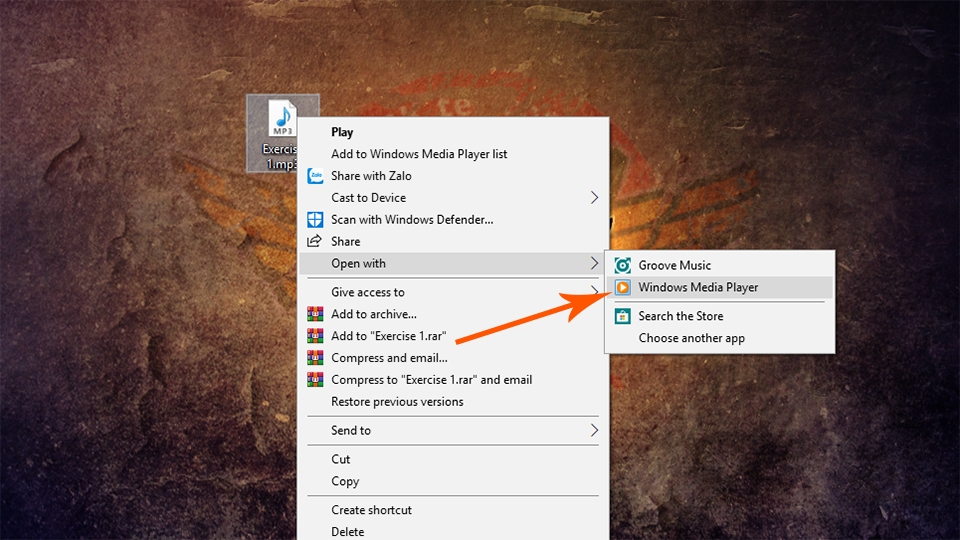Image resolution: width=960 pixels, height=540 pixels.
Task: Click the Microsoft Store bag icon
Action: pos(623,316)
